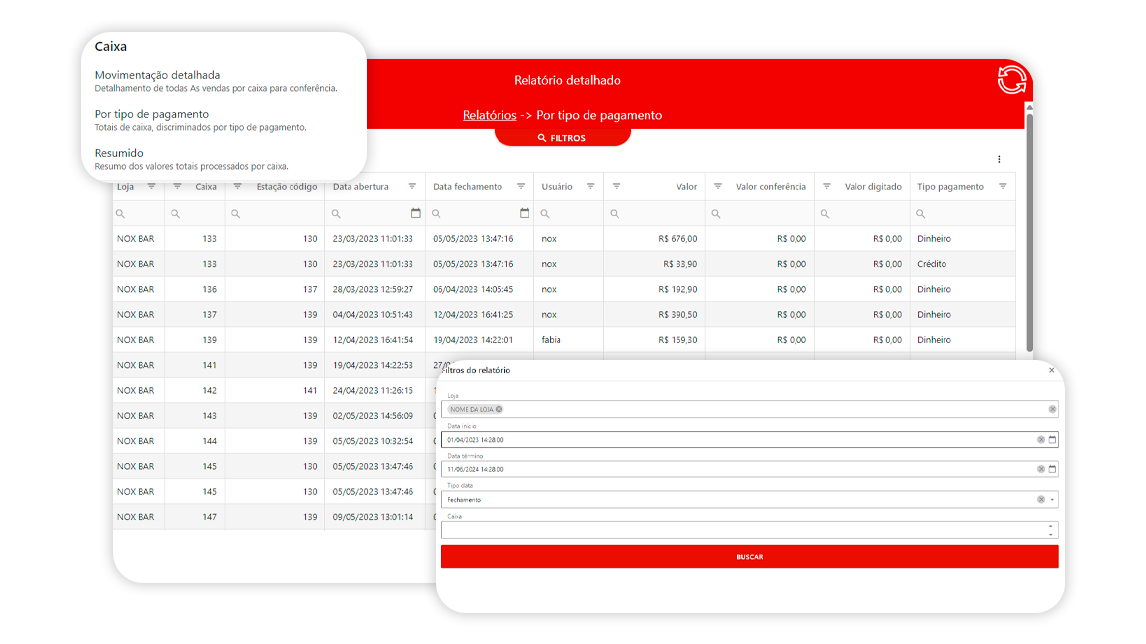Screen dimensions: 1146x644
Task: Open the Data término calendar icon in filters
Action: [x=1052, y=469]
